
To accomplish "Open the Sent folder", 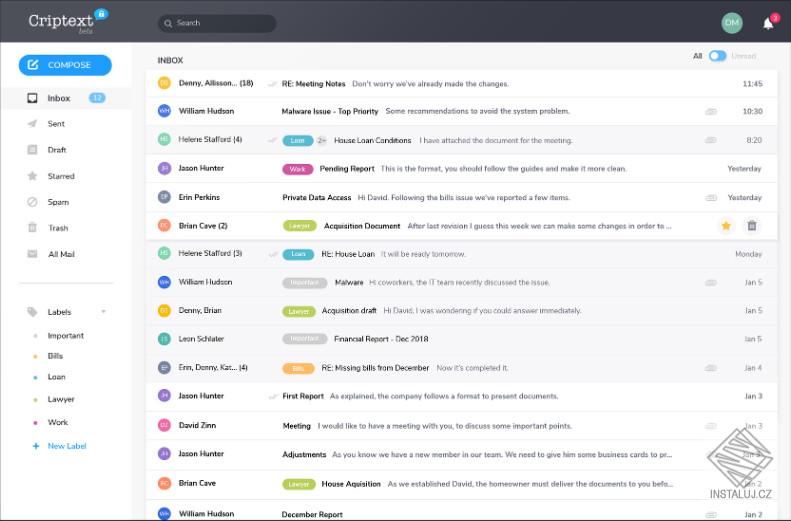I will tap(56, 124).
